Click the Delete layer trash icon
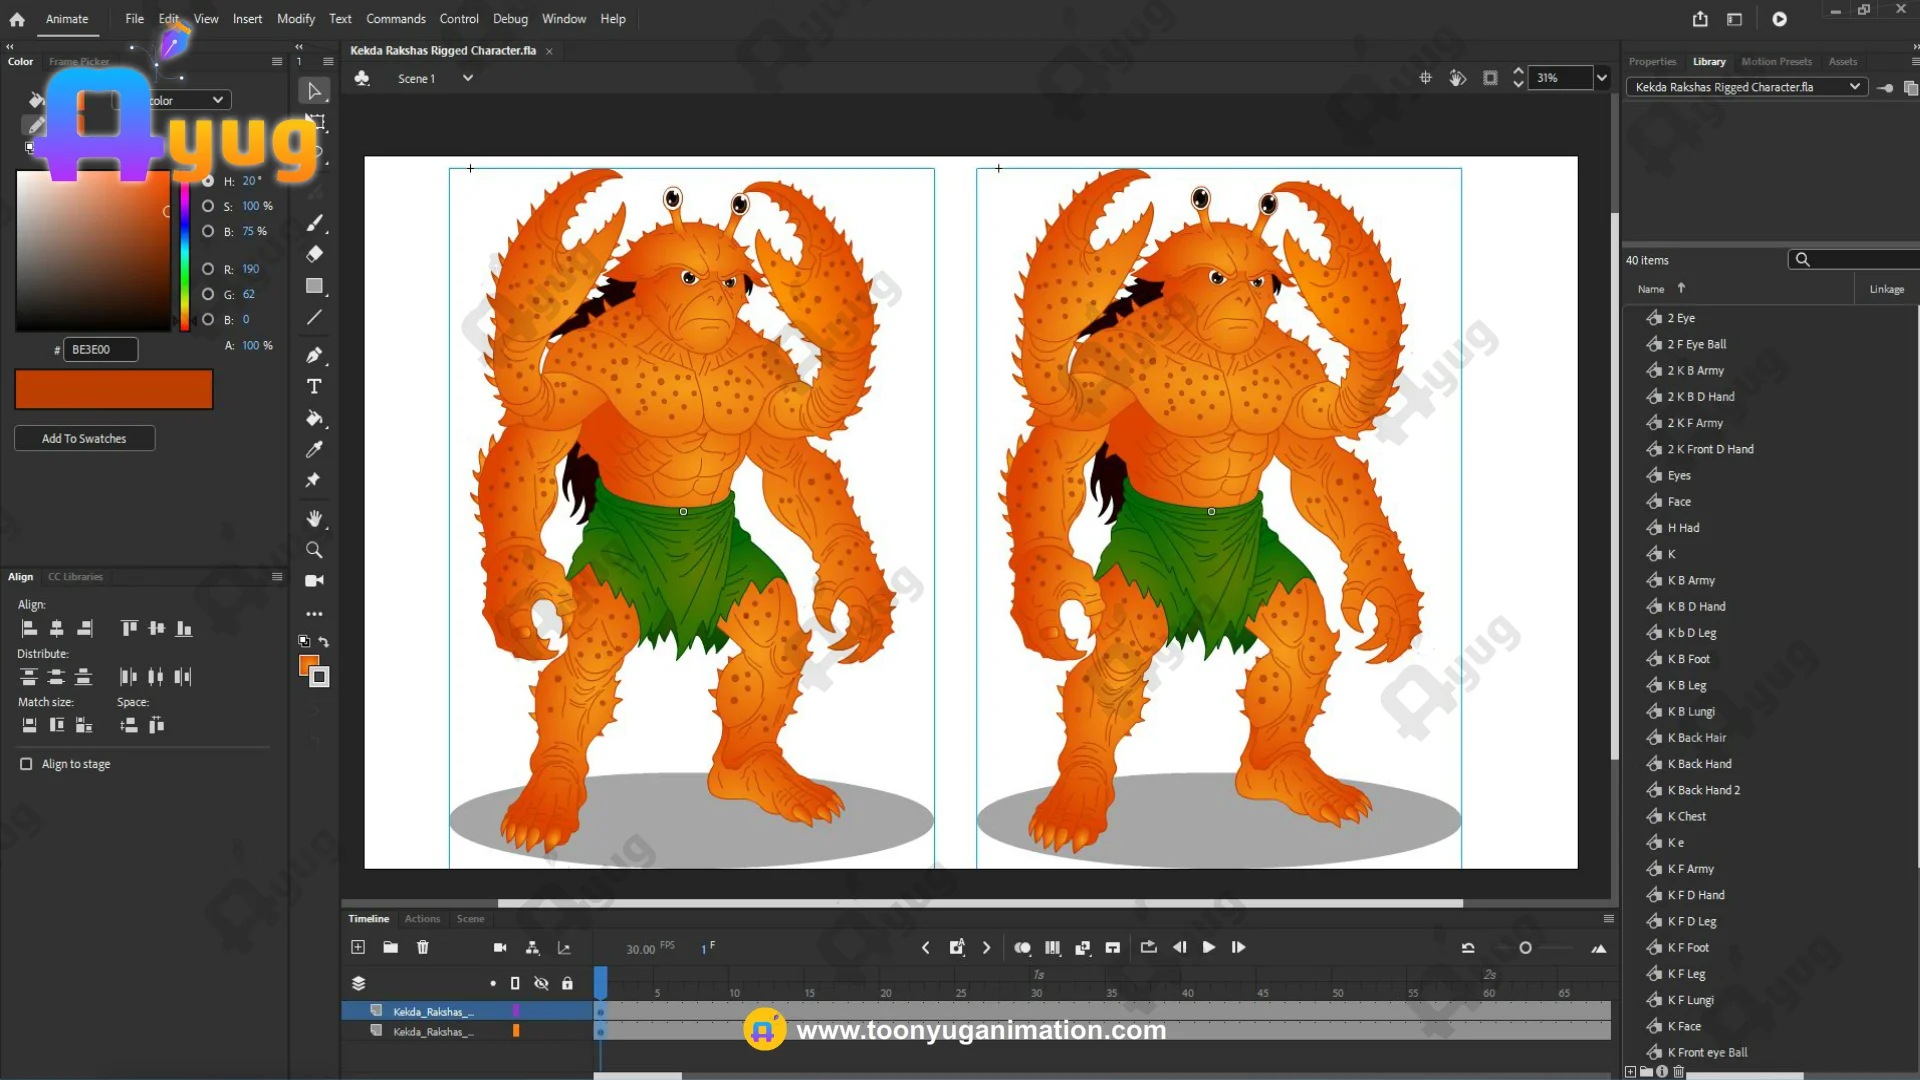 [x=423, y=947]
